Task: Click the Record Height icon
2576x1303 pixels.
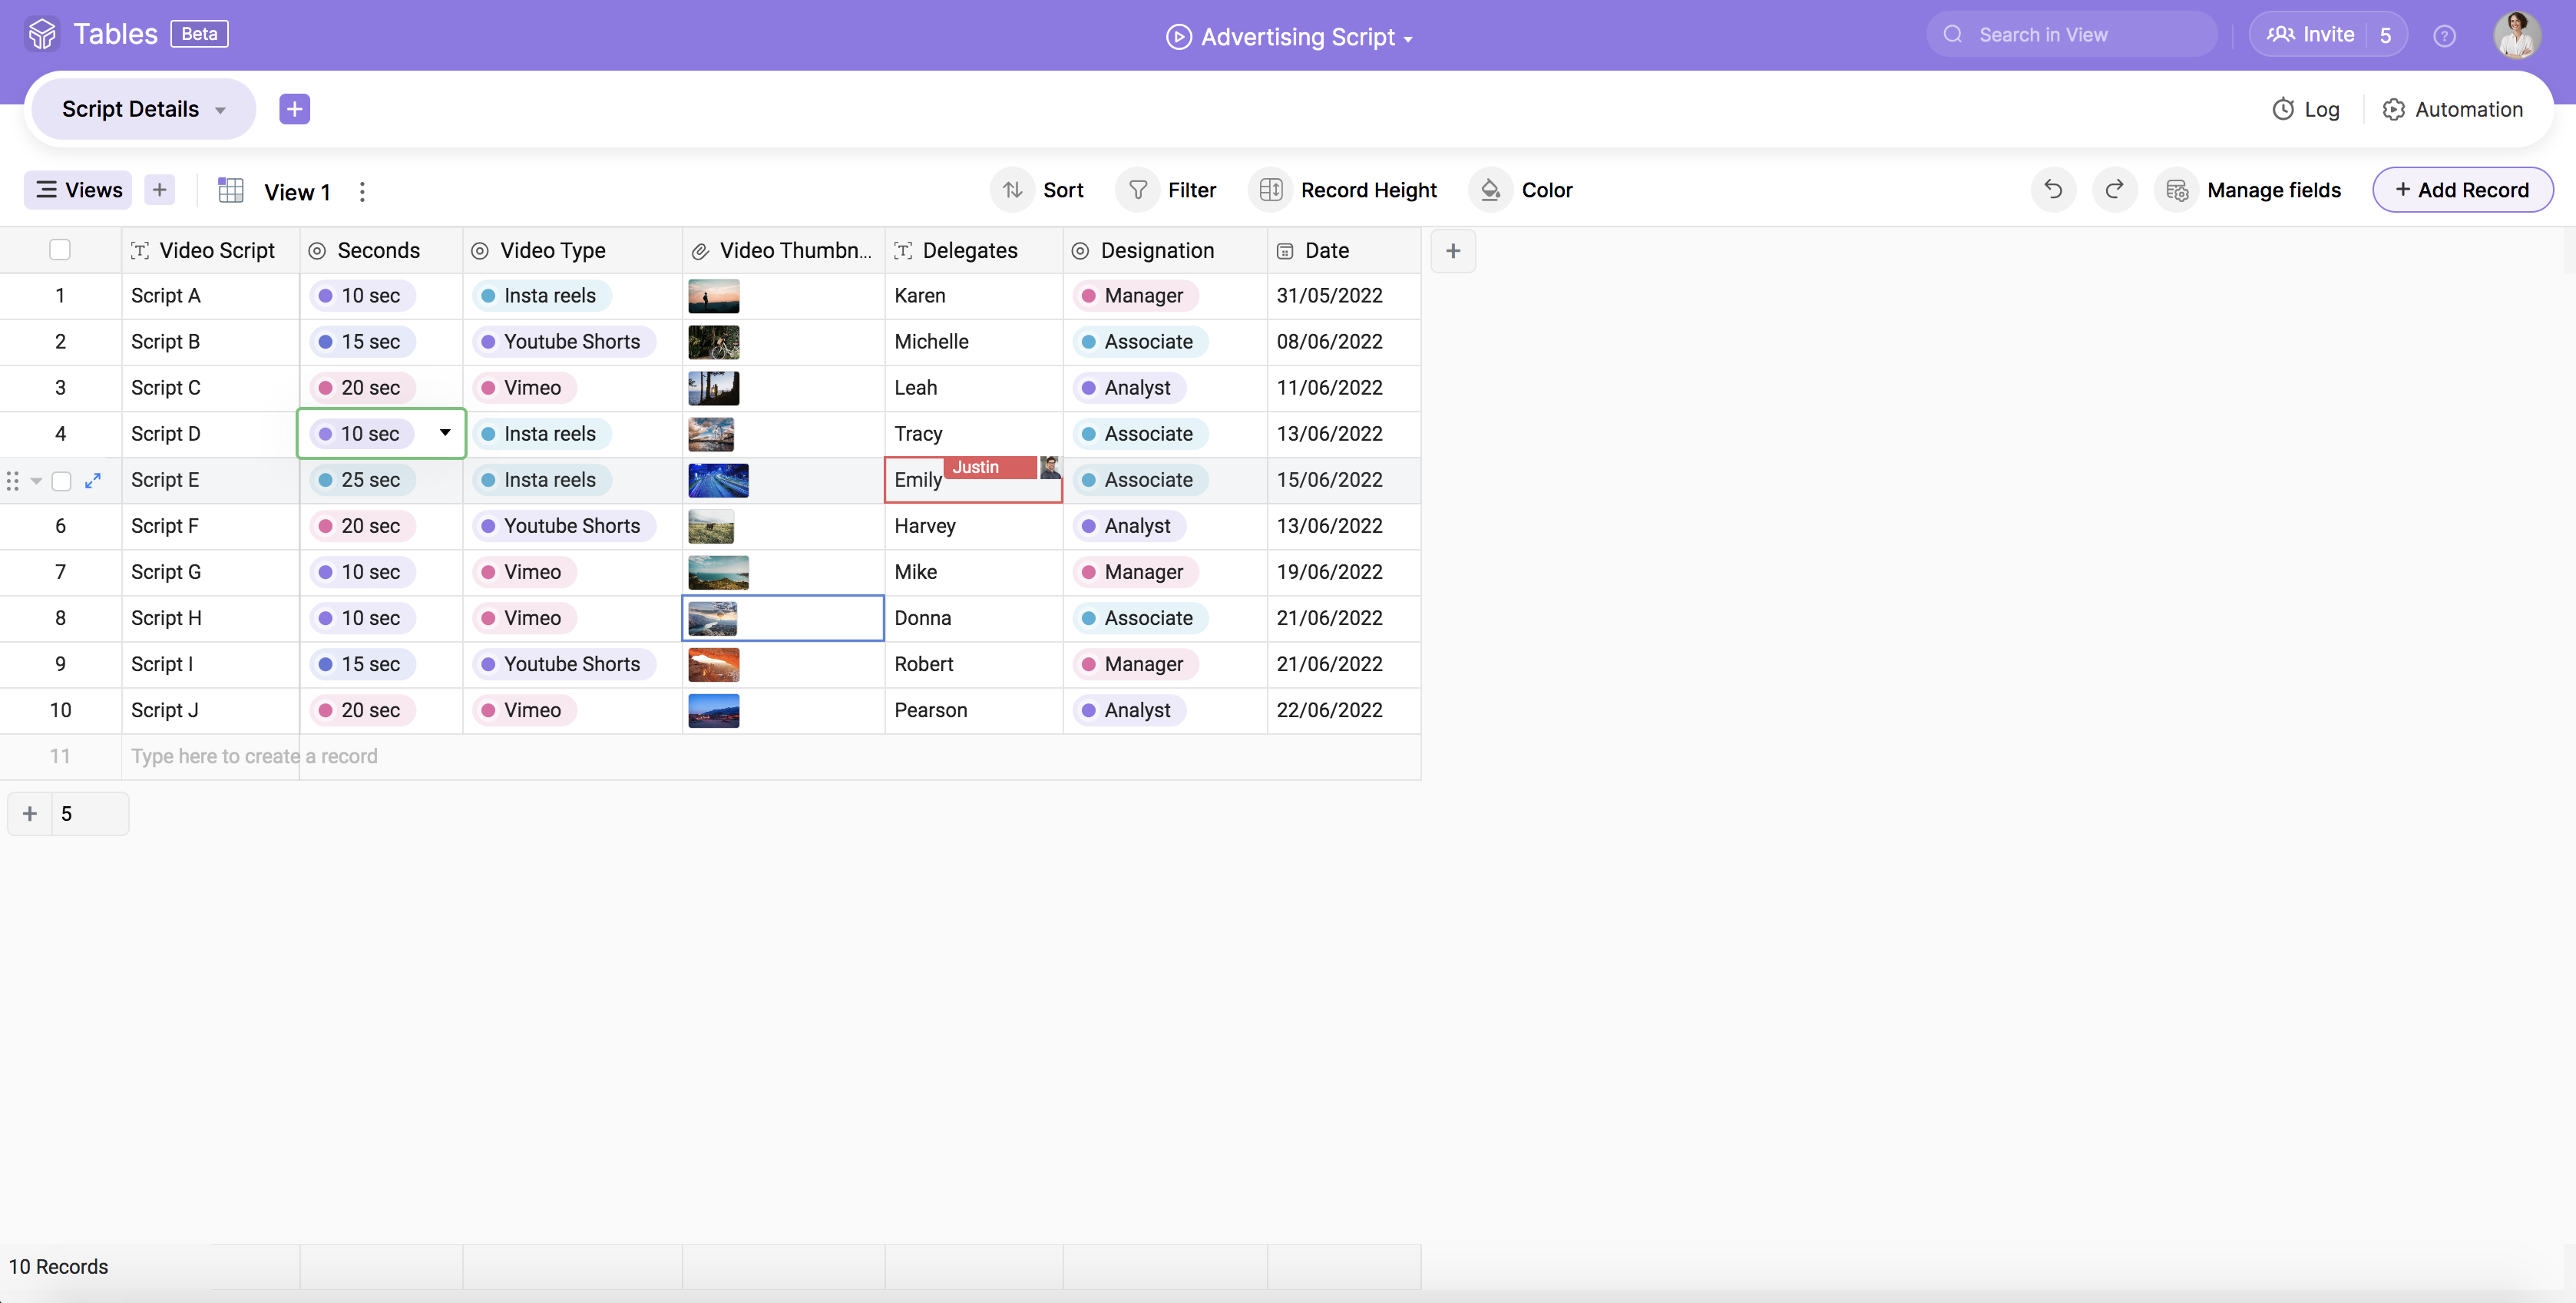Action: (1271, 190)
